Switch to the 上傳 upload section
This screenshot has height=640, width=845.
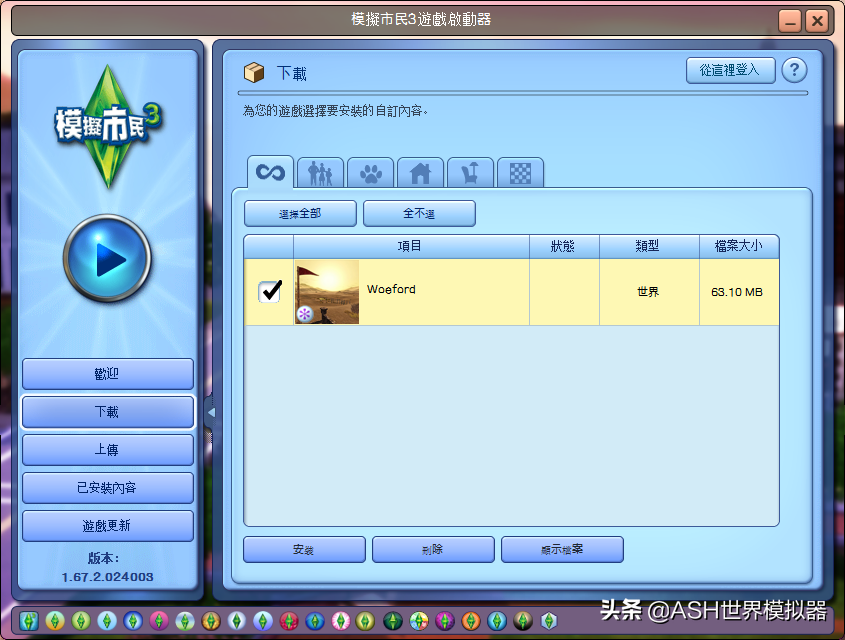point(107,450)
